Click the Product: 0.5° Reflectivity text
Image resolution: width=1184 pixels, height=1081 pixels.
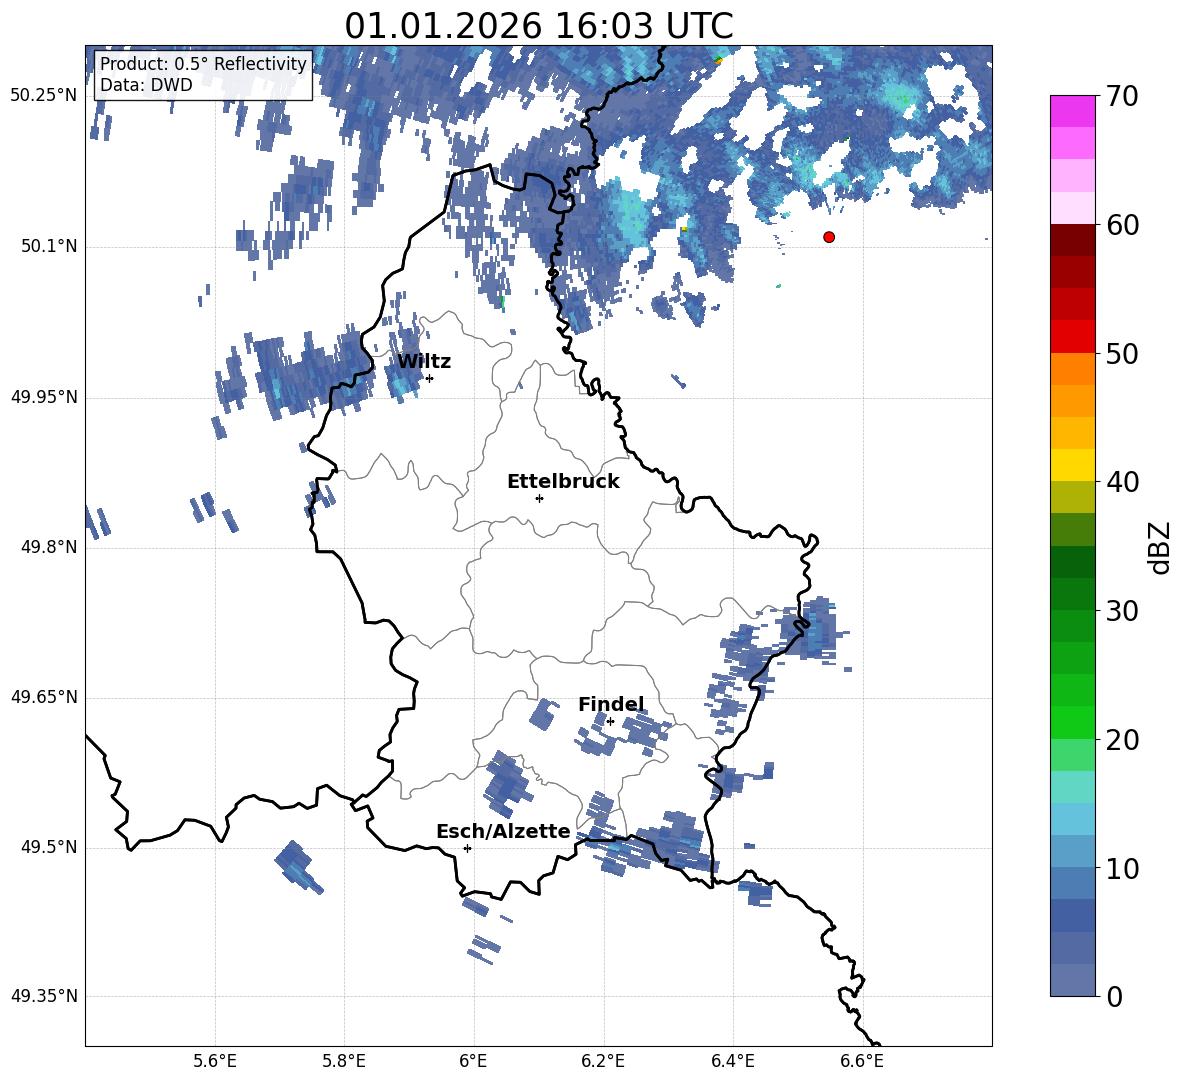tap(203, 63)
